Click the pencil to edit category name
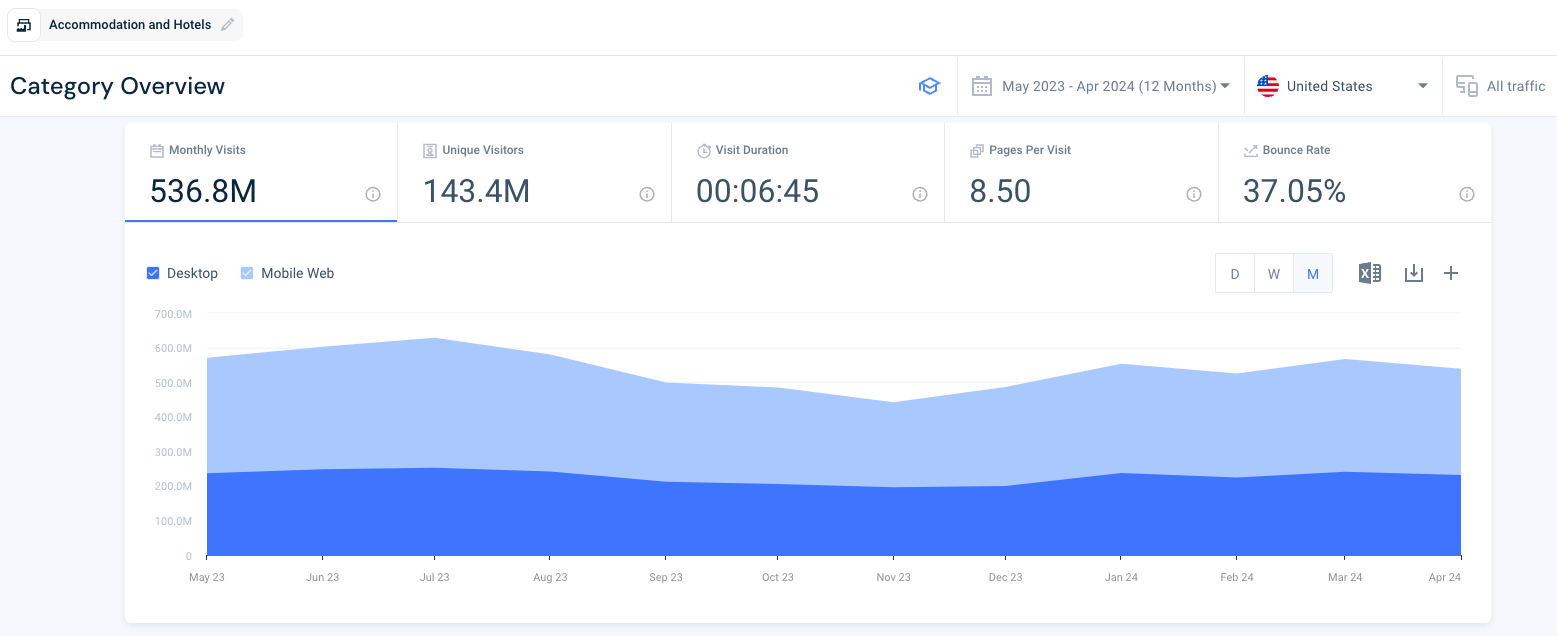 click(227, 24)
